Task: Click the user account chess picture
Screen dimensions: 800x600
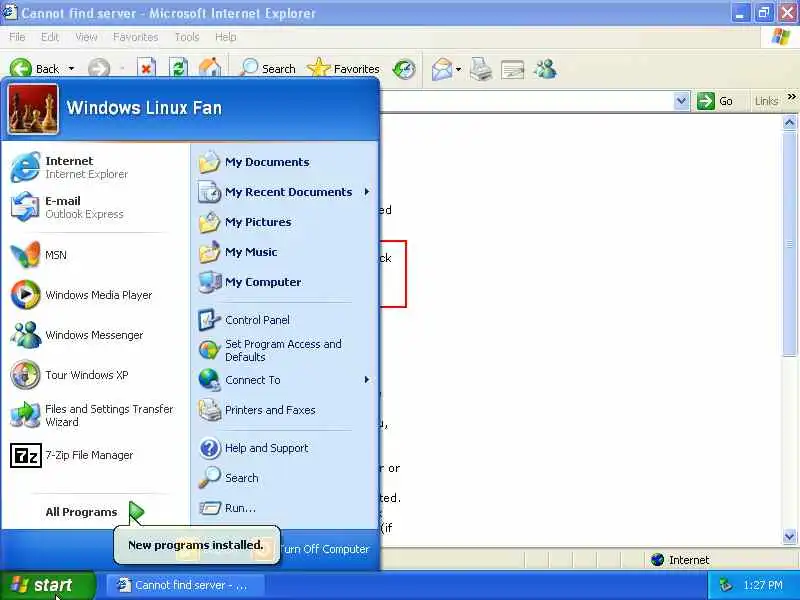Action: [x=33, y=109]
